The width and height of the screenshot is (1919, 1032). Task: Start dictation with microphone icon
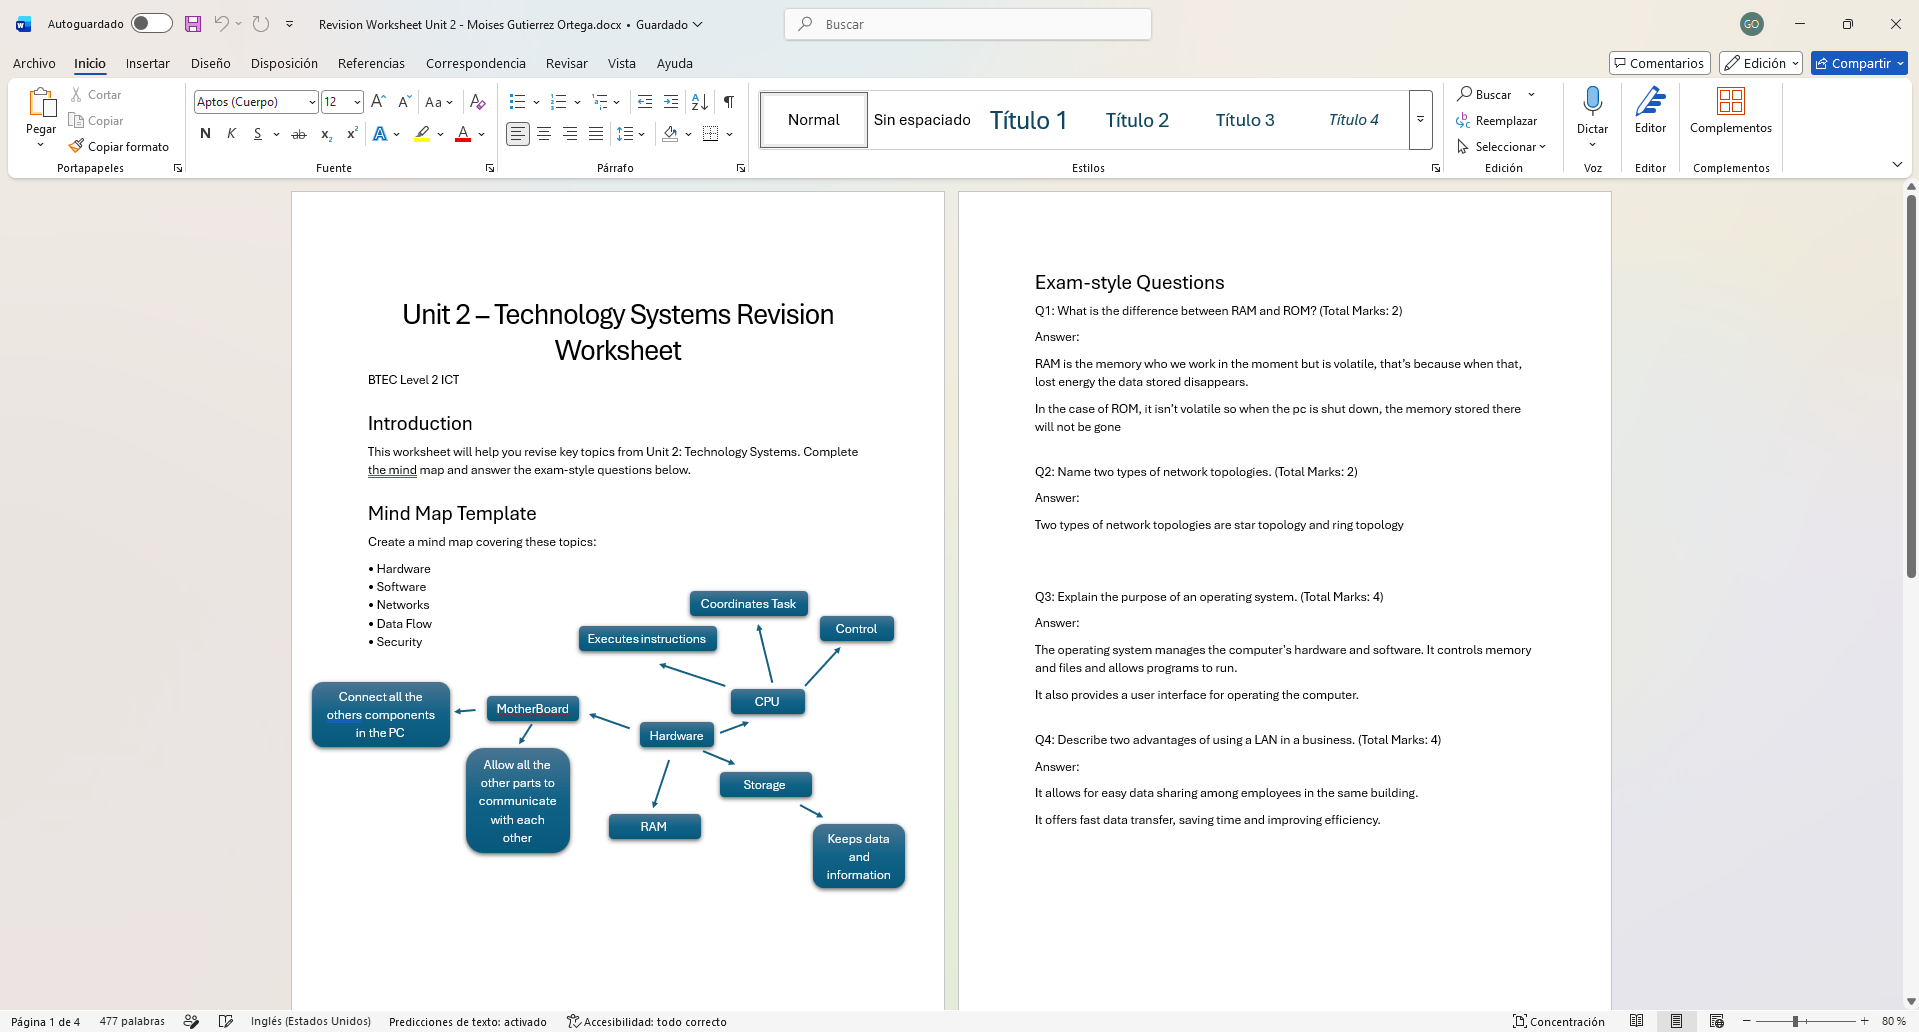tap(1593, 100)
